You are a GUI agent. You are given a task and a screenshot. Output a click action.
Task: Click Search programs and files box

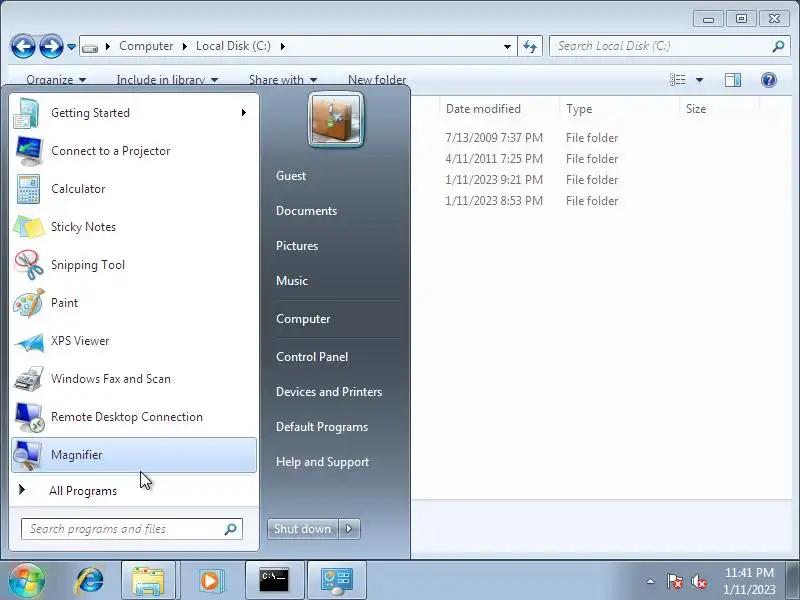click(x=132, y=529)
